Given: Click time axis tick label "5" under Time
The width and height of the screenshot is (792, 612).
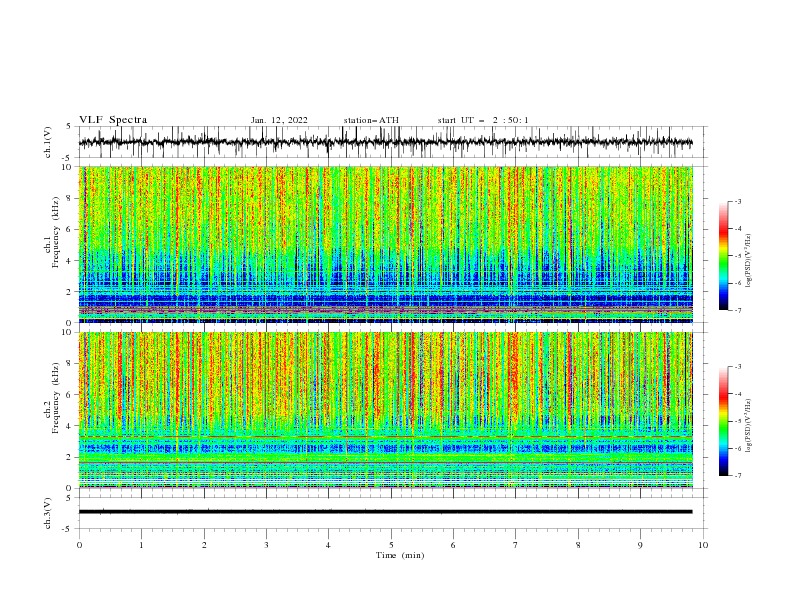Looking at the screenshot, I should (x=391, y=545).
